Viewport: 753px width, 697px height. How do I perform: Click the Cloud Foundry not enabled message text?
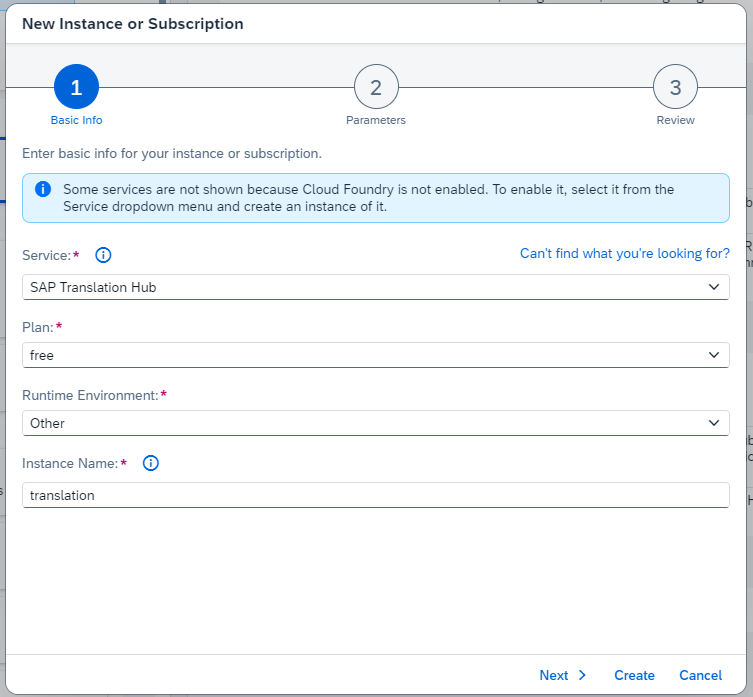click(368, 198)
